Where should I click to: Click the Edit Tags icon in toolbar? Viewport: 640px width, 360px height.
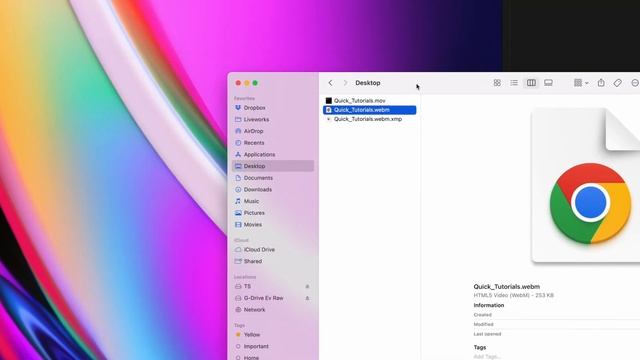pyautogui.click(x=618, y=83)
